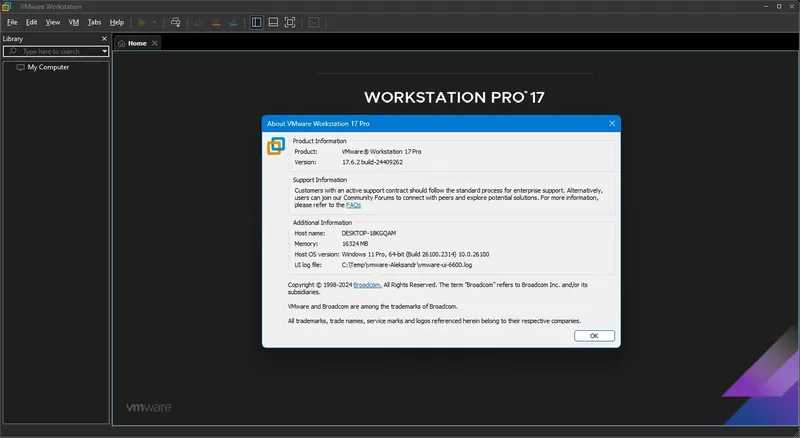The width and height of the screenshot is (800, 438).
Task: Open the library search dropdown arrow
Action: coord(105,52)
